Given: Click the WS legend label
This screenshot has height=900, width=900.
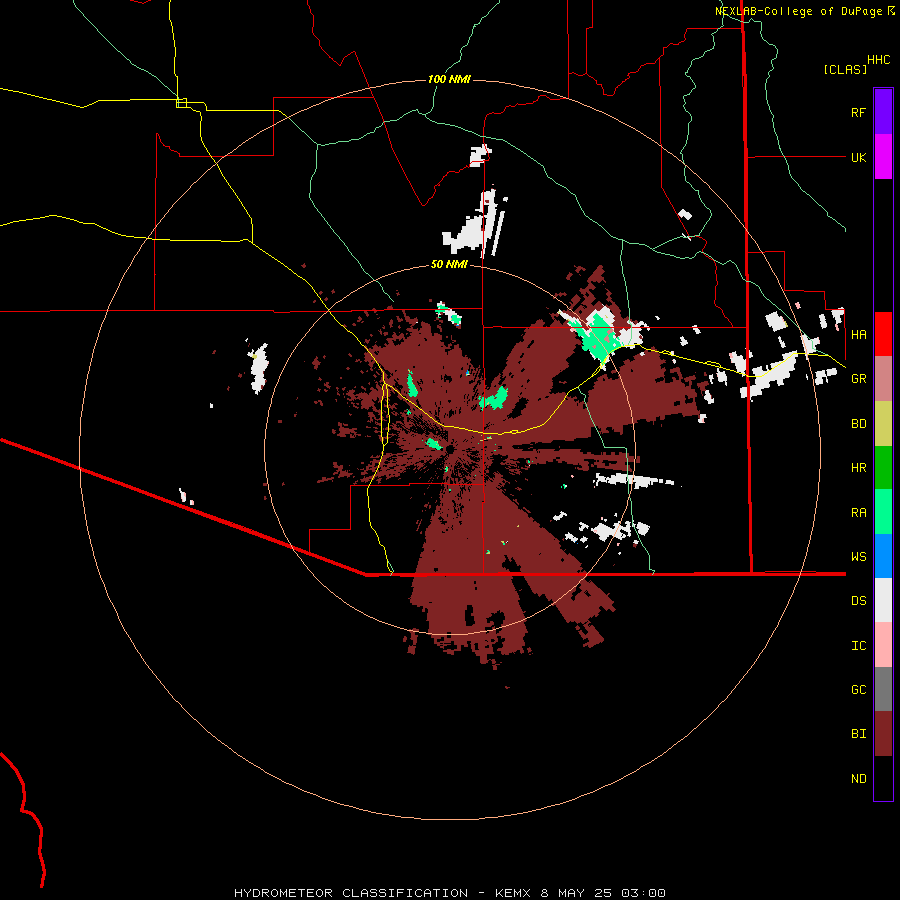Looking at the screenshot, I should click(x=858, y=557).
